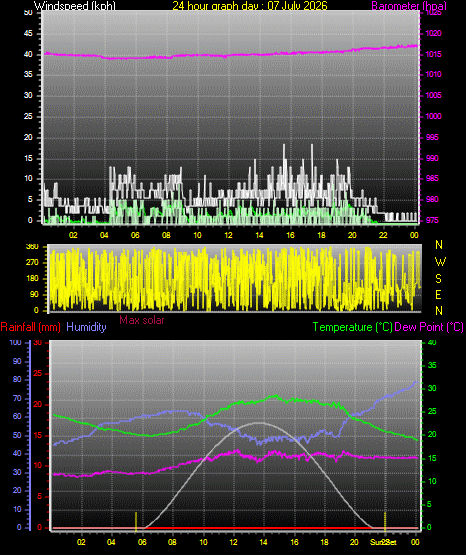Click the "975" barometer axis value
This screenshot has height=555, width=466.
(432, 221)
